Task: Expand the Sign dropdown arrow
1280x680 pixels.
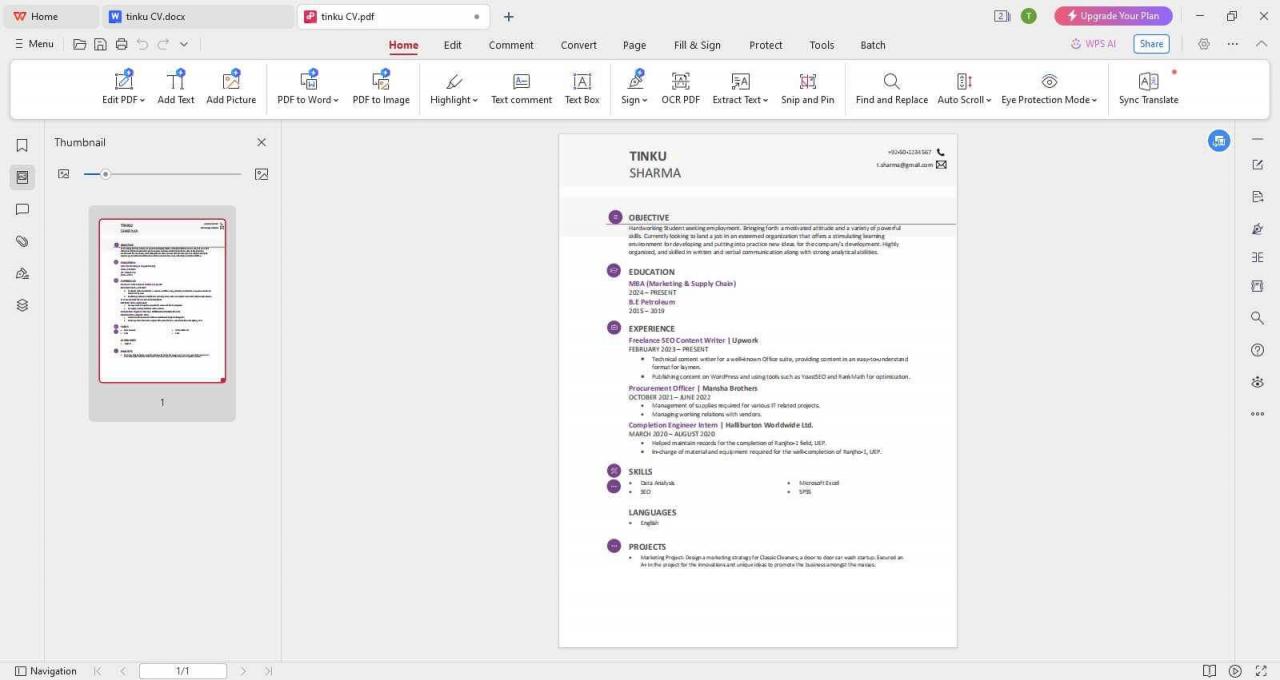Action: tap(645, 100)
